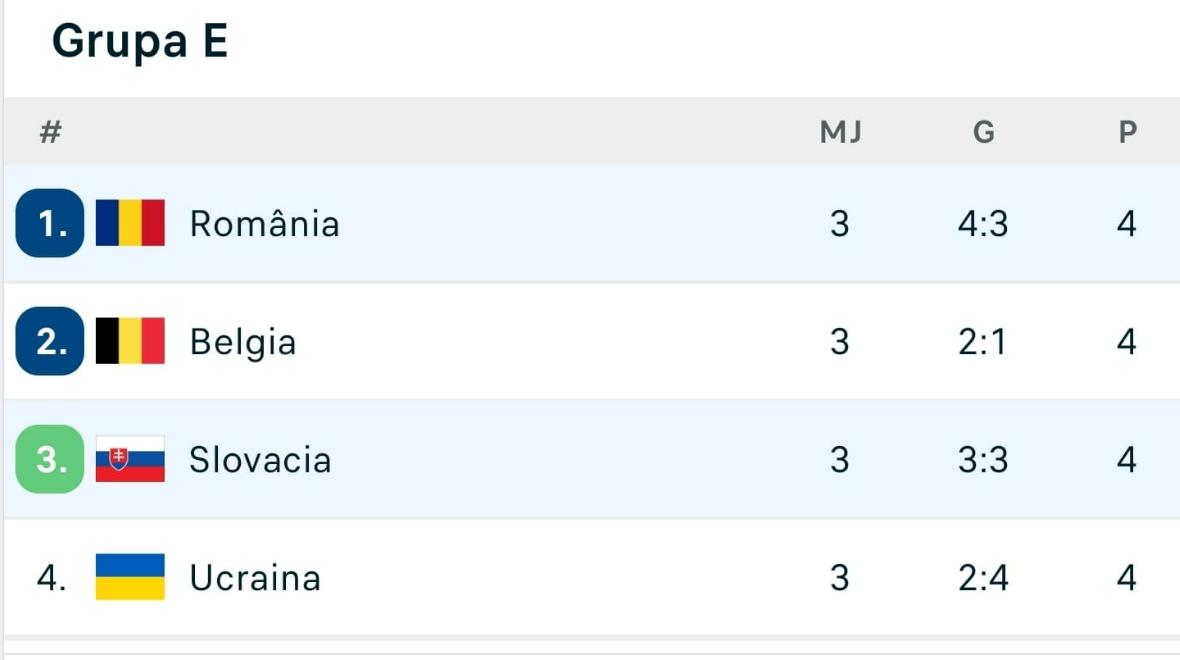Click the blue position 2 badge
This screenshot has height=660, width=1180.
click(x=50, y=342)
